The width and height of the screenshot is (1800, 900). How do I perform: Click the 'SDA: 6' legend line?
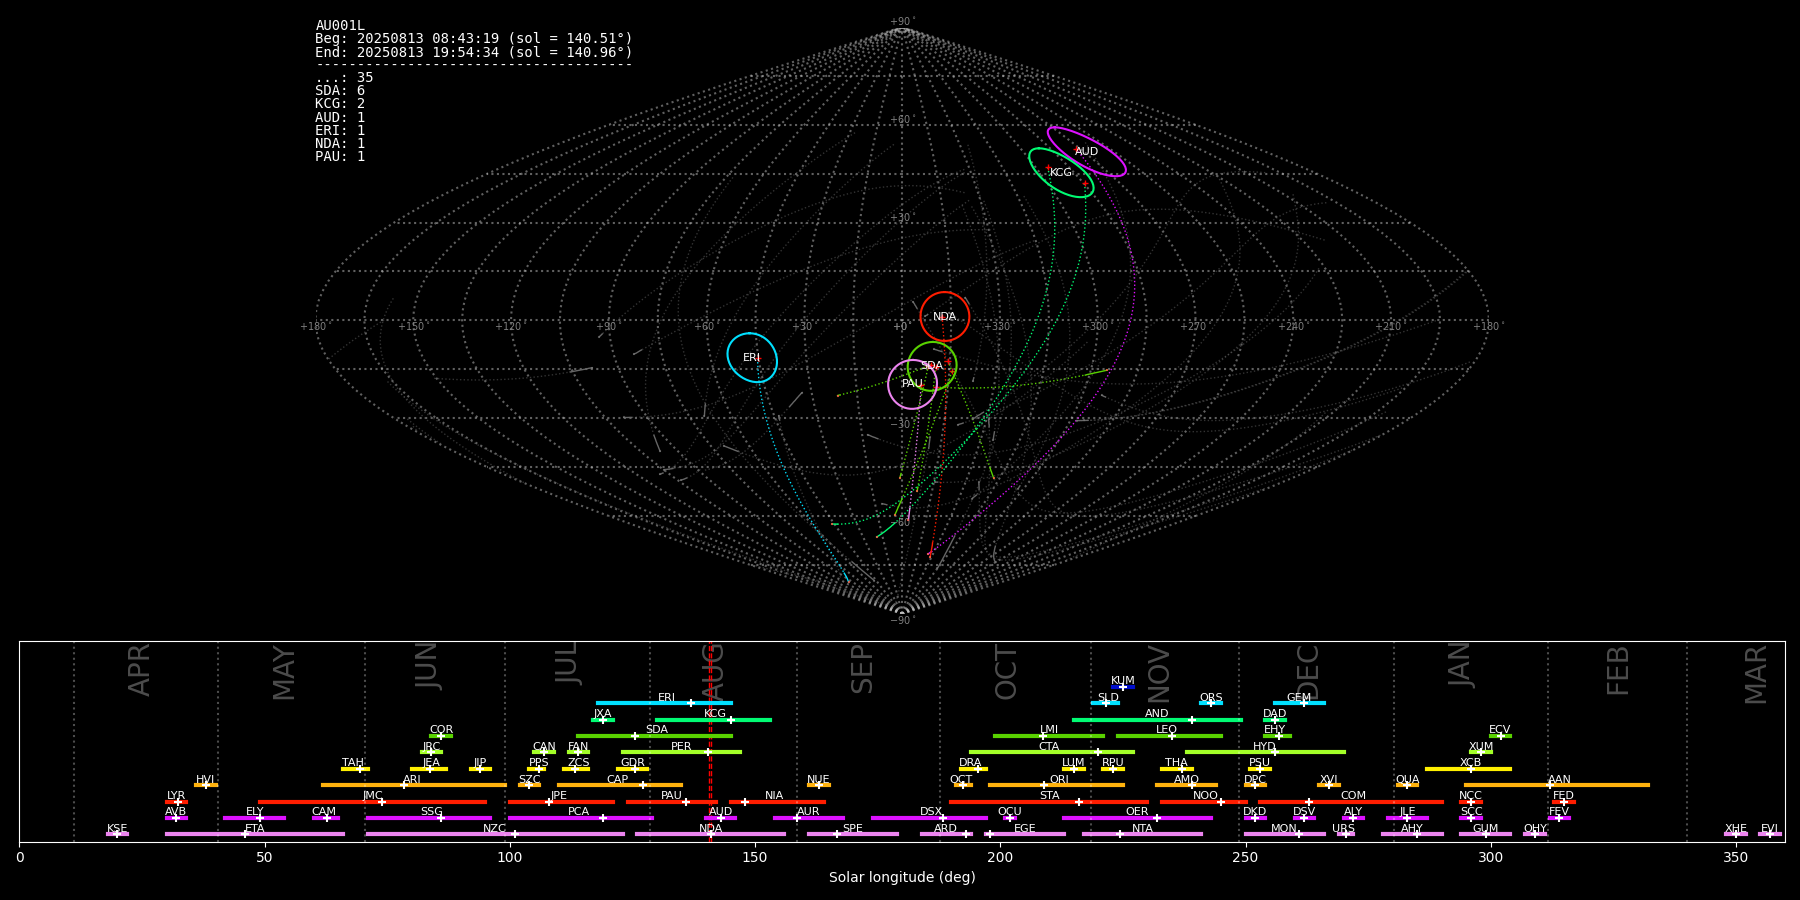click(x=340, y=91)
